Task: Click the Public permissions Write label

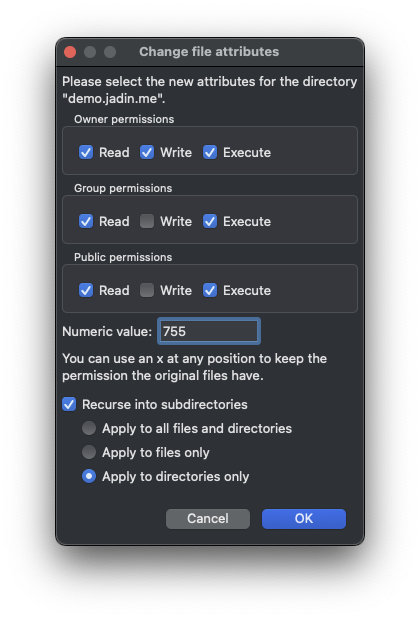Action: tap(176, 291)
